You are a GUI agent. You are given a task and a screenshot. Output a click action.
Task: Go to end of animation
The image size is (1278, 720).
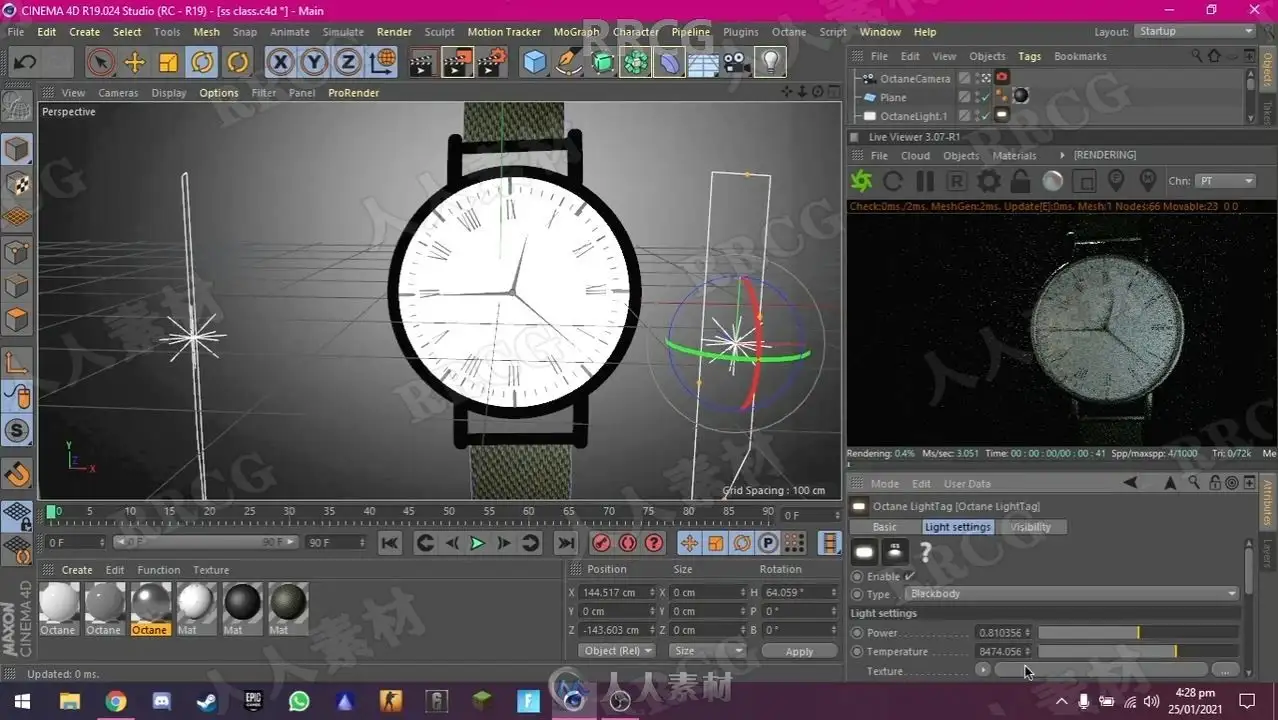click(566, 543)
